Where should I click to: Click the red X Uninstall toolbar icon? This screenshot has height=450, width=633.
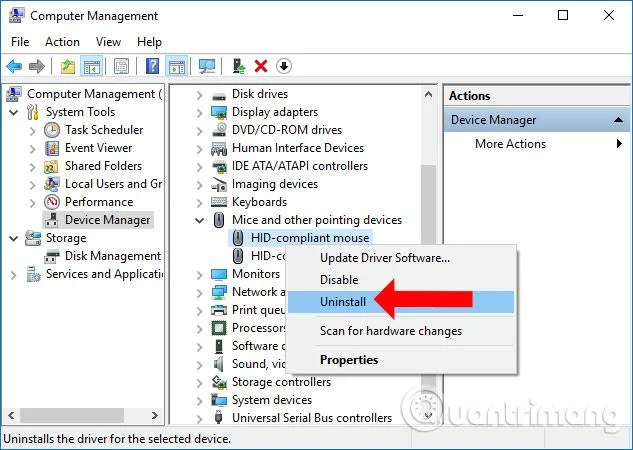click(261, 66)
